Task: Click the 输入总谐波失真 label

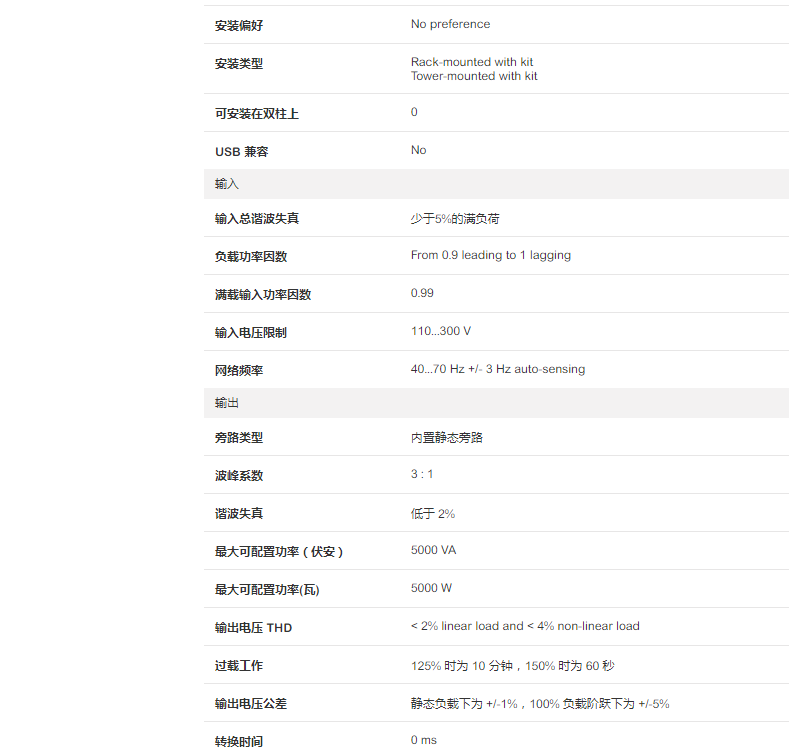Action: (257, 218)
